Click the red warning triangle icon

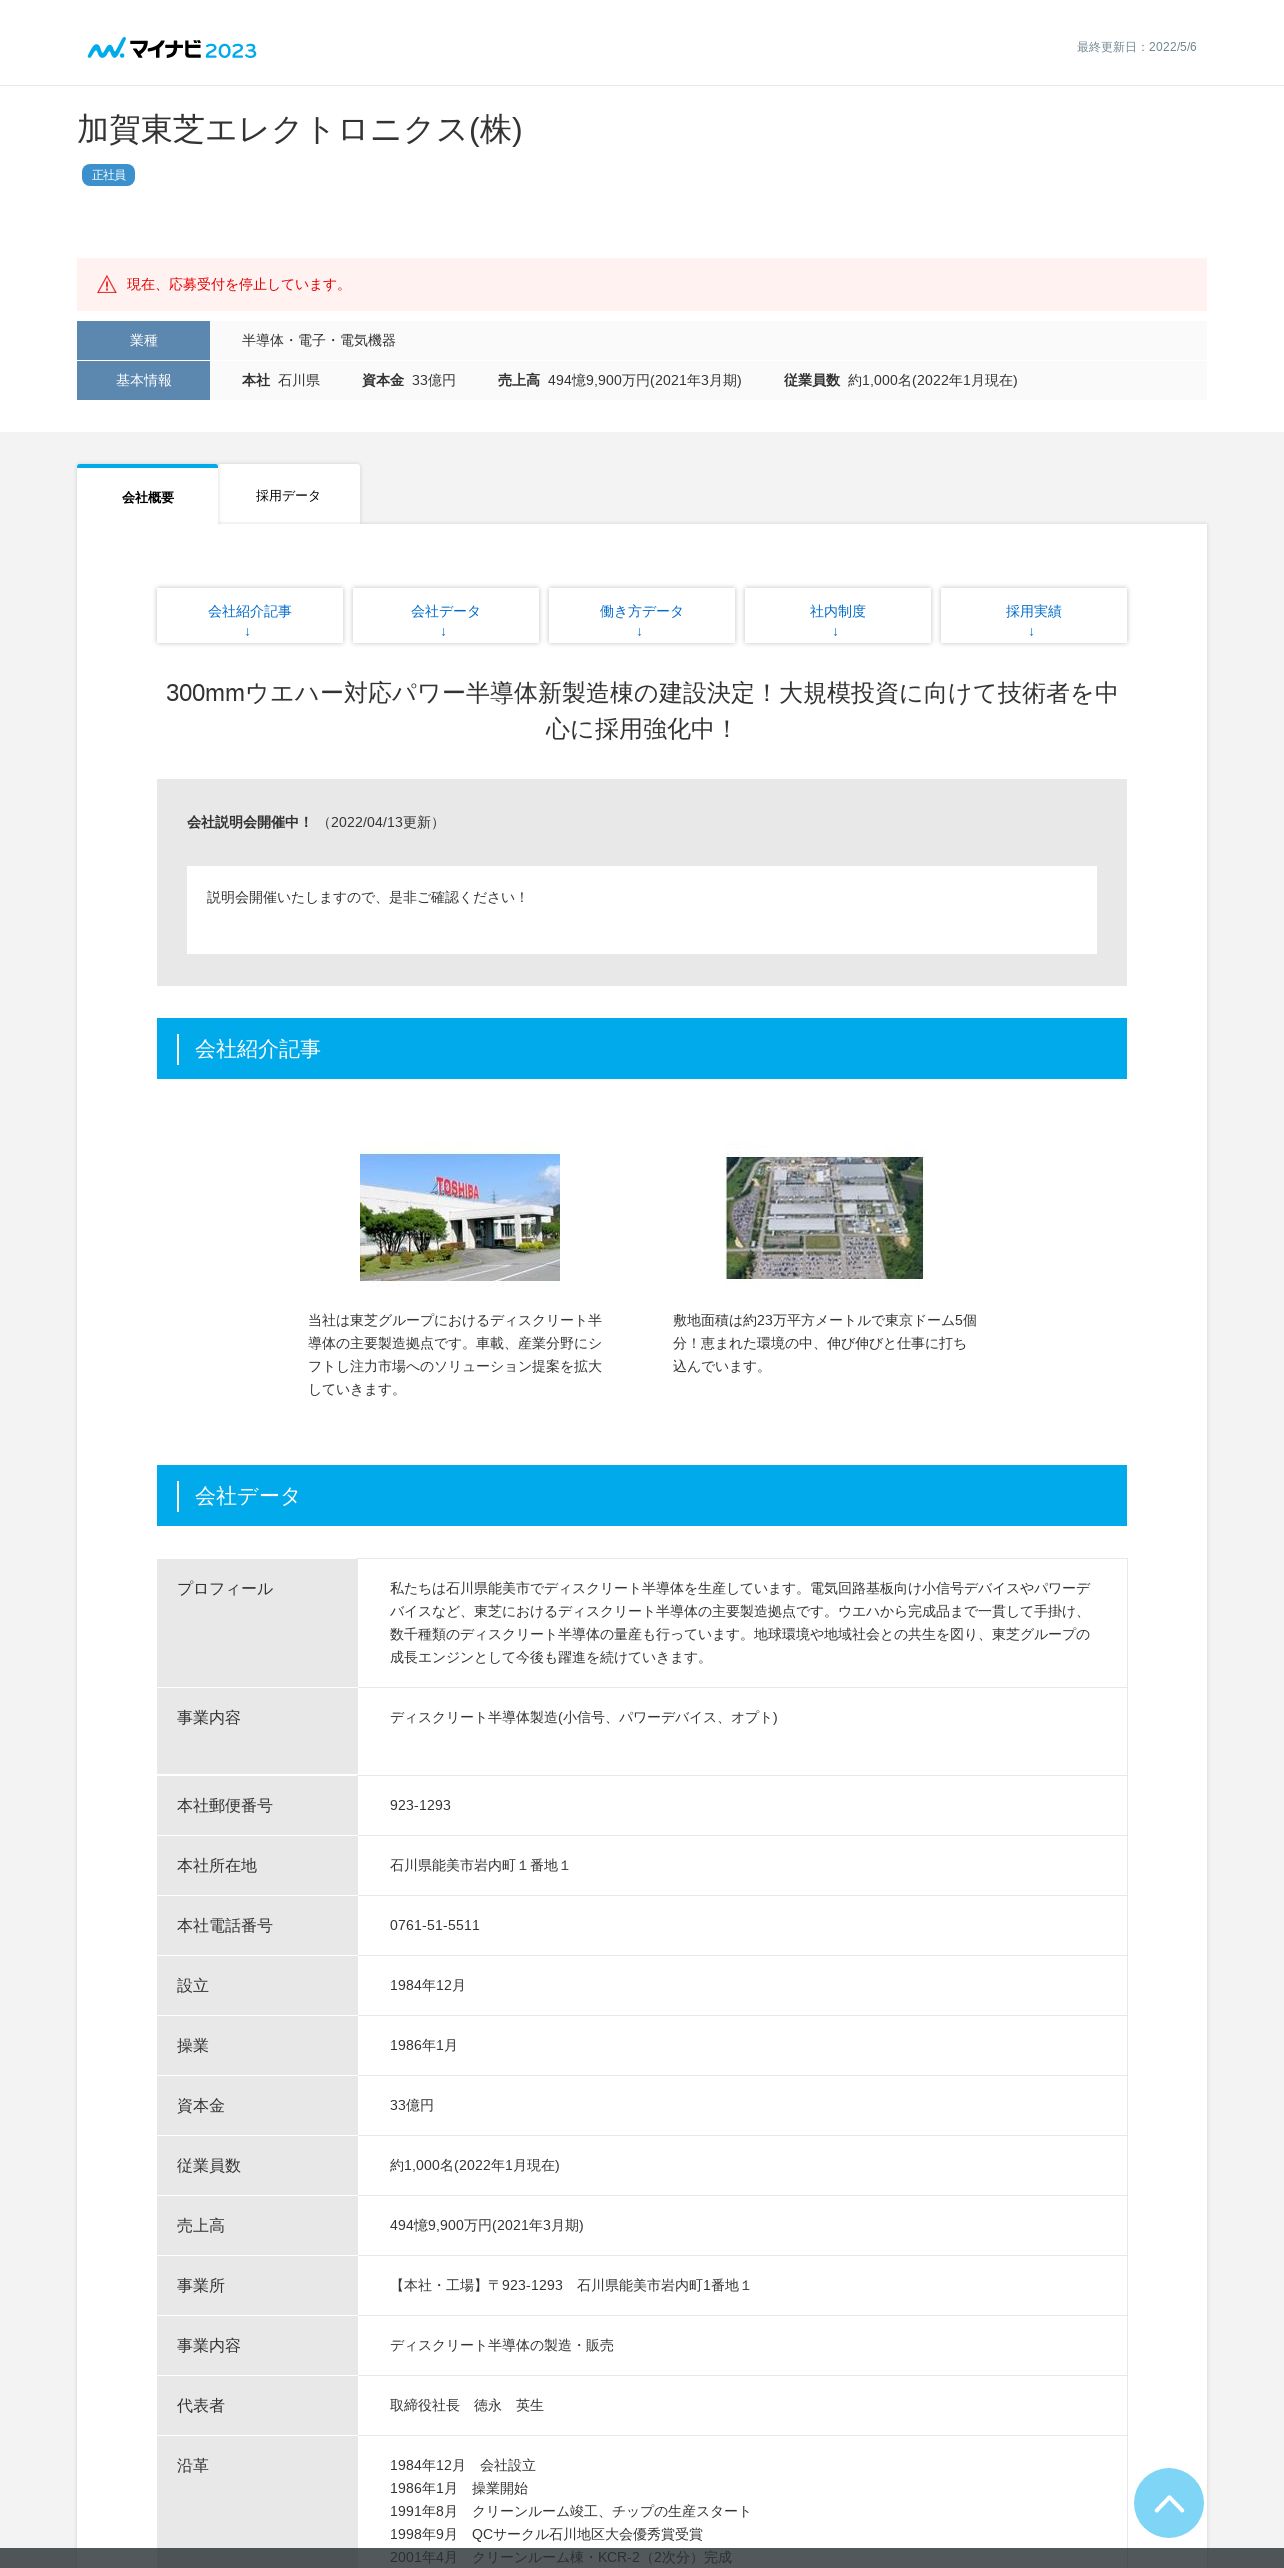click(107, 285)
